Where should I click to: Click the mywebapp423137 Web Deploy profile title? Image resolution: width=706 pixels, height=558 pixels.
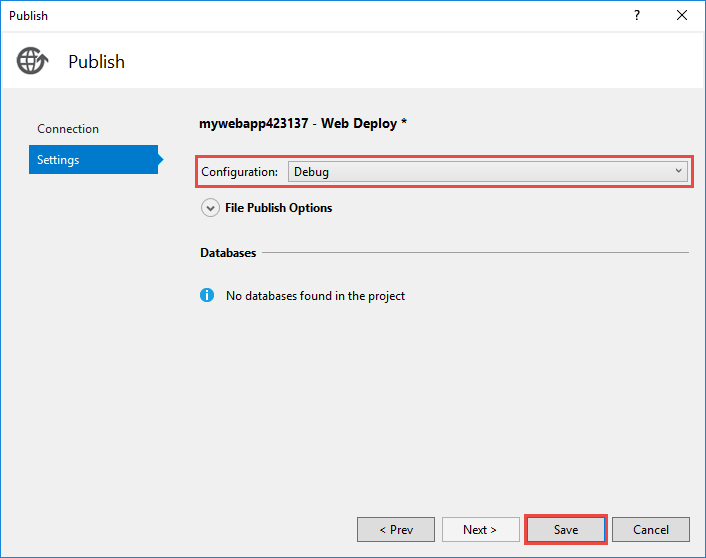[x=303, y=124]
